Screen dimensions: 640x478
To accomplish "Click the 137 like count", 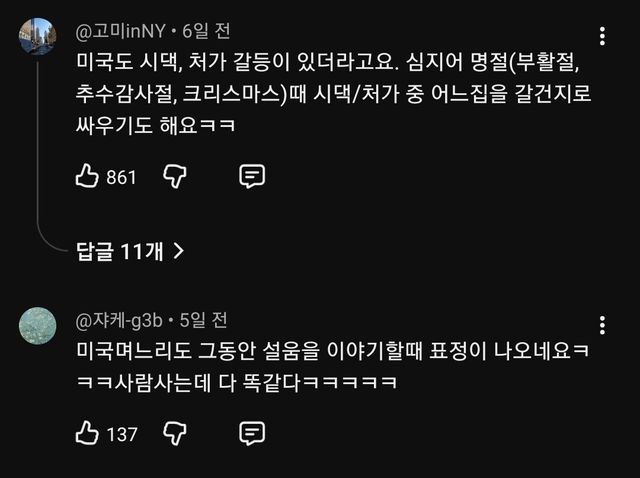I will tap(120, 434).
